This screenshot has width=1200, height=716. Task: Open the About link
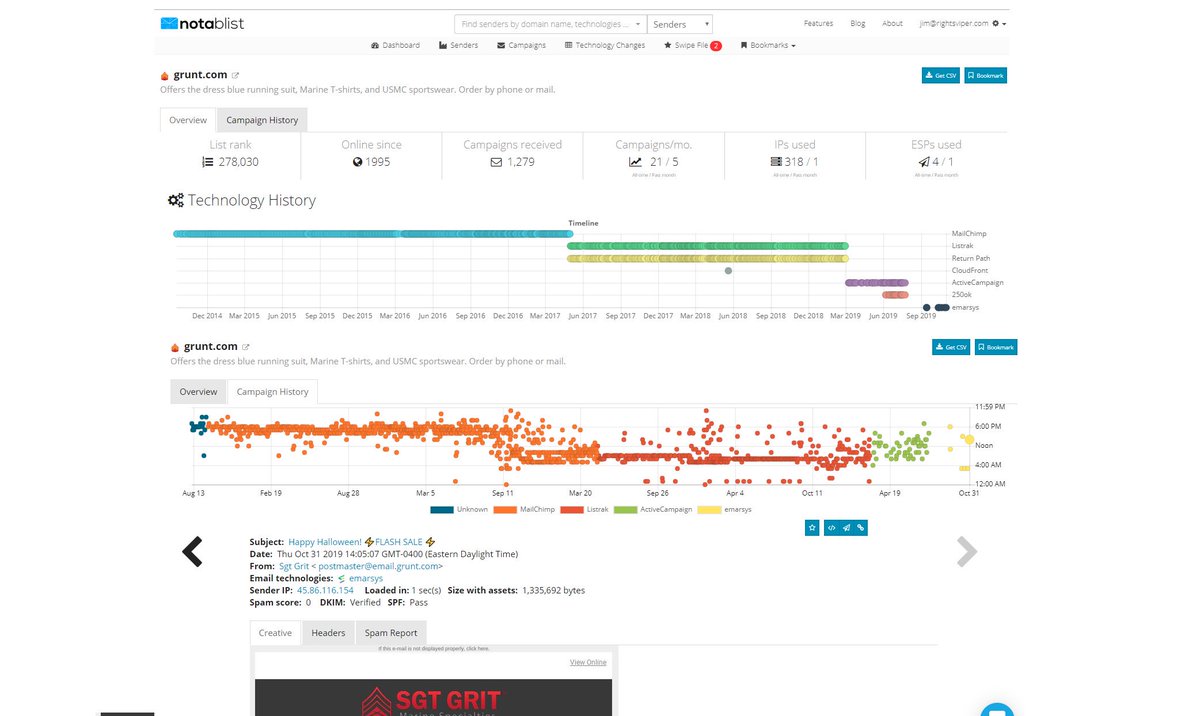[x=892, y=23]
